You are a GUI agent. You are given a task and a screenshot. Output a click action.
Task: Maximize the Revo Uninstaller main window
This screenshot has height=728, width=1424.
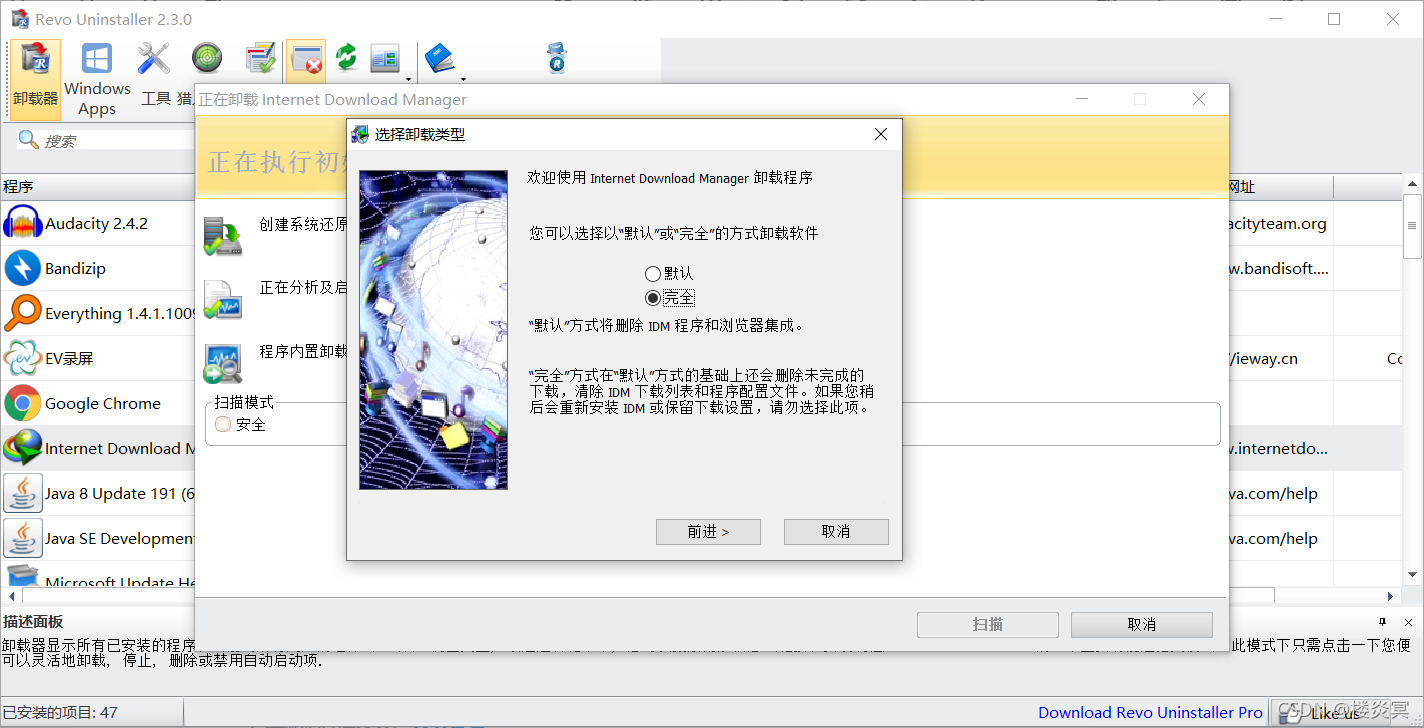(x=1334, y=19)
